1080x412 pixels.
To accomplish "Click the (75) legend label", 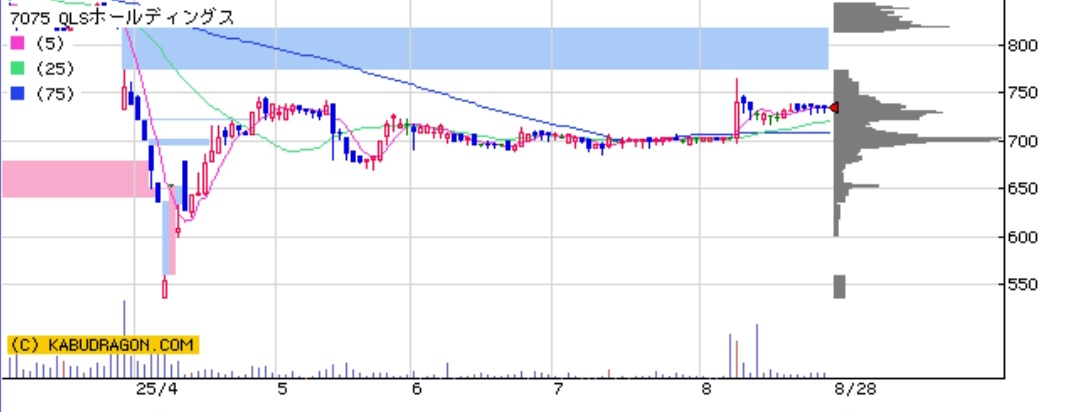I will tap(54, 94).
